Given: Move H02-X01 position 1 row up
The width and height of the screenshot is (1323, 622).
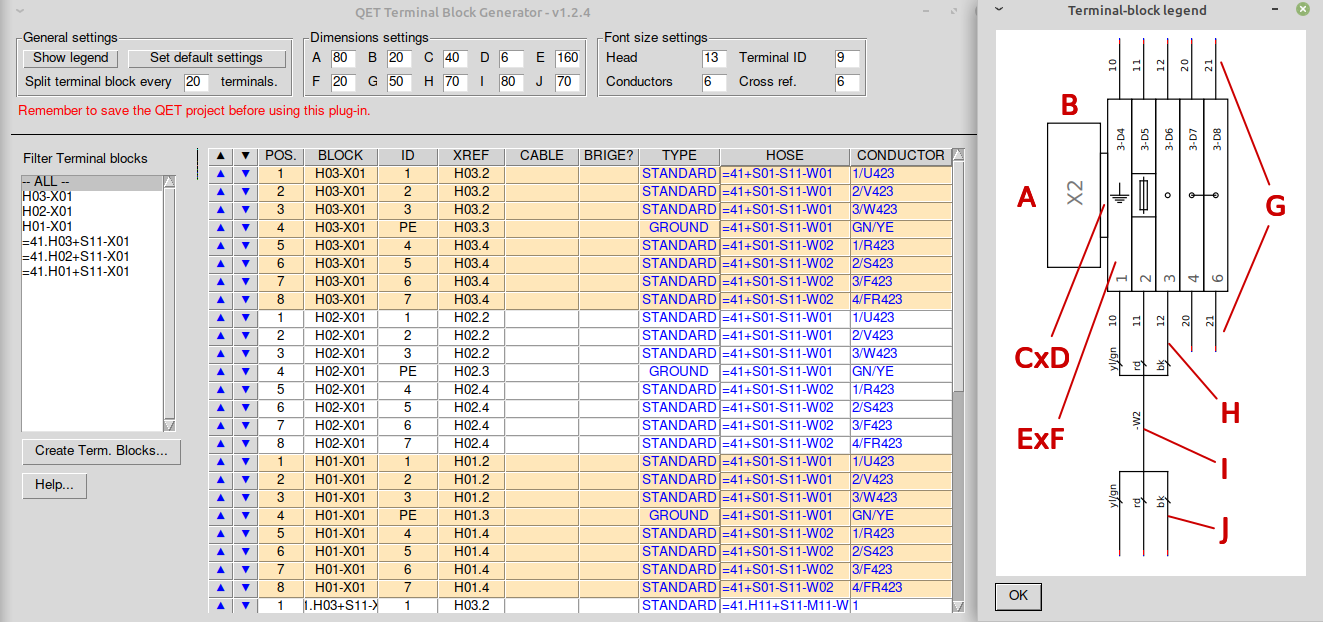Looking at the screenshot, I should pyautogui.click(x=221, y=318).
